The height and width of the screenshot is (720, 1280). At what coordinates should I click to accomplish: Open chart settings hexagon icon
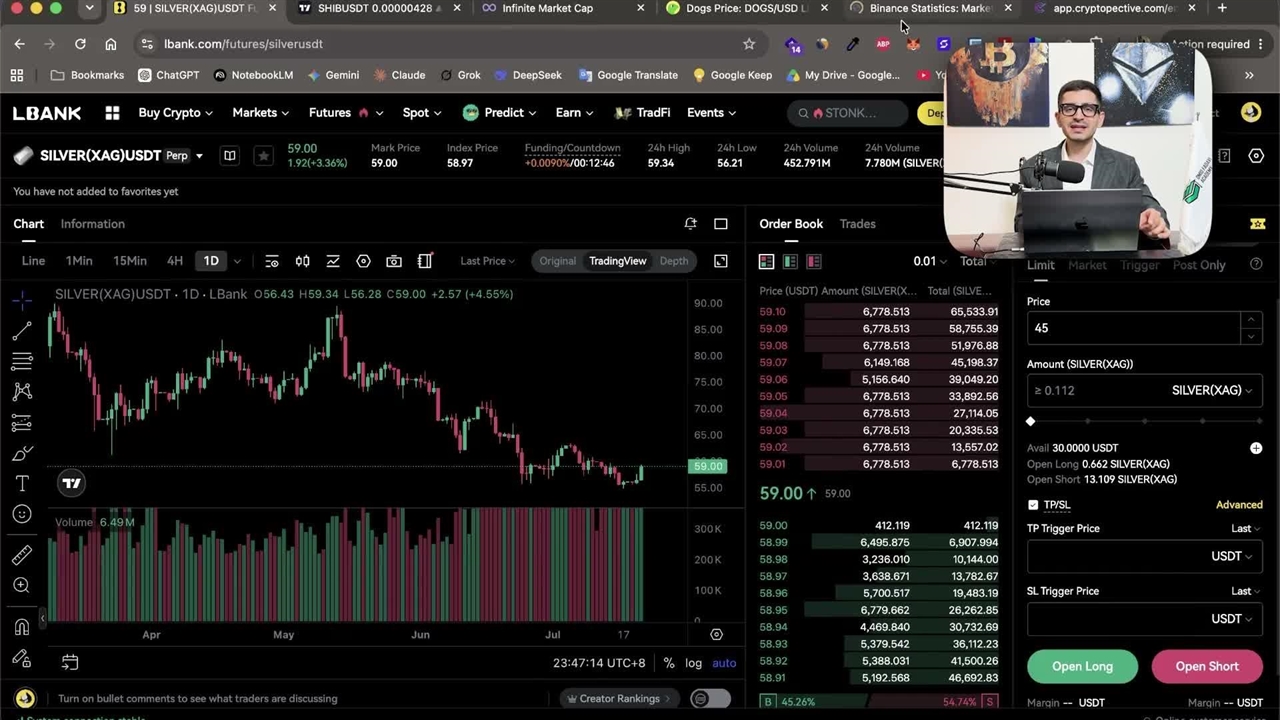pos(363,261)
